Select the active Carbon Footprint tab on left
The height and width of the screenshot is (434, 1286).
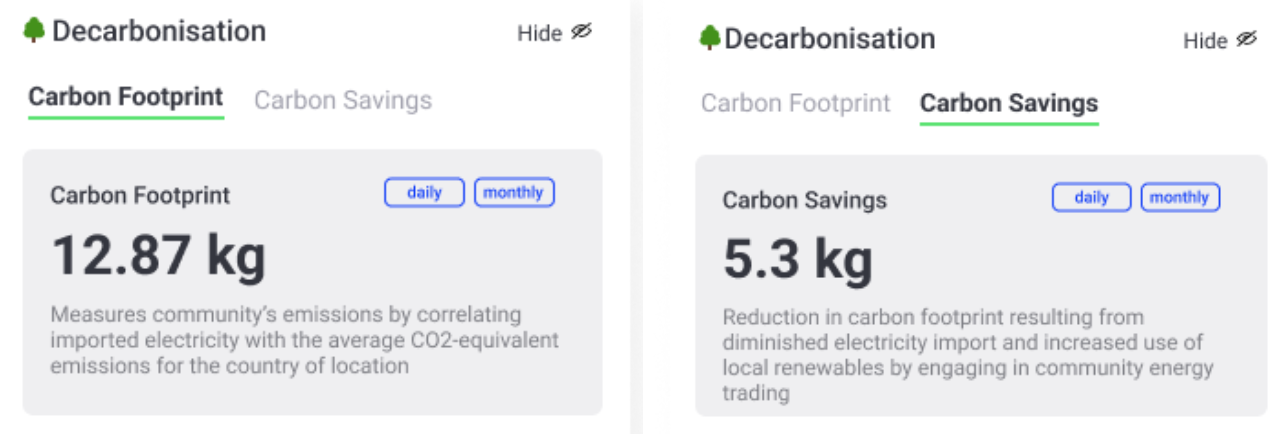[x=126, y=98]
